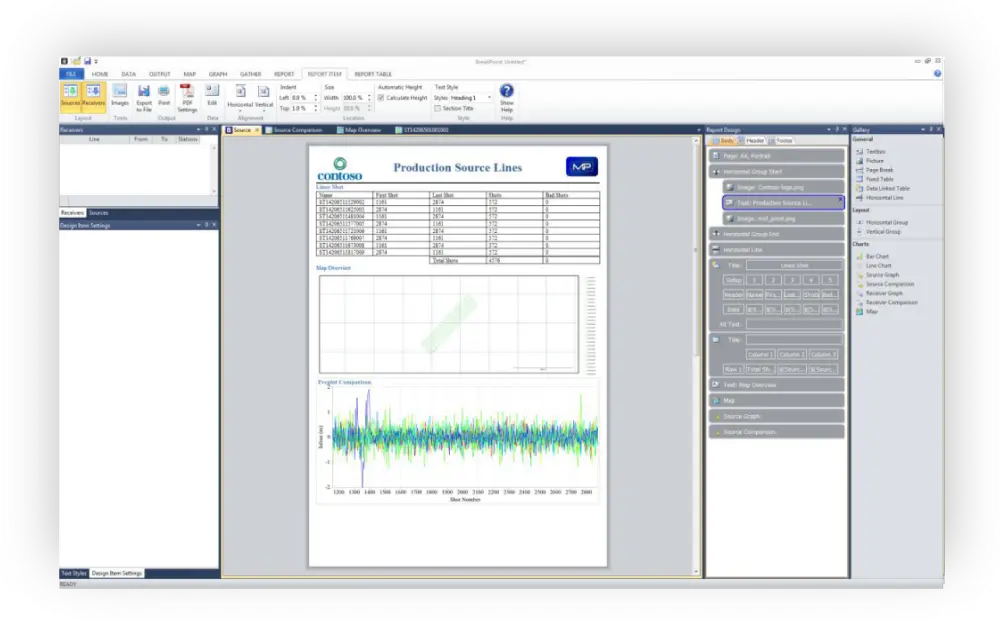The image size is (1000, 644).
Task: Switch to the REPORT TABLE ribbon tab
Action: point(373,74)
